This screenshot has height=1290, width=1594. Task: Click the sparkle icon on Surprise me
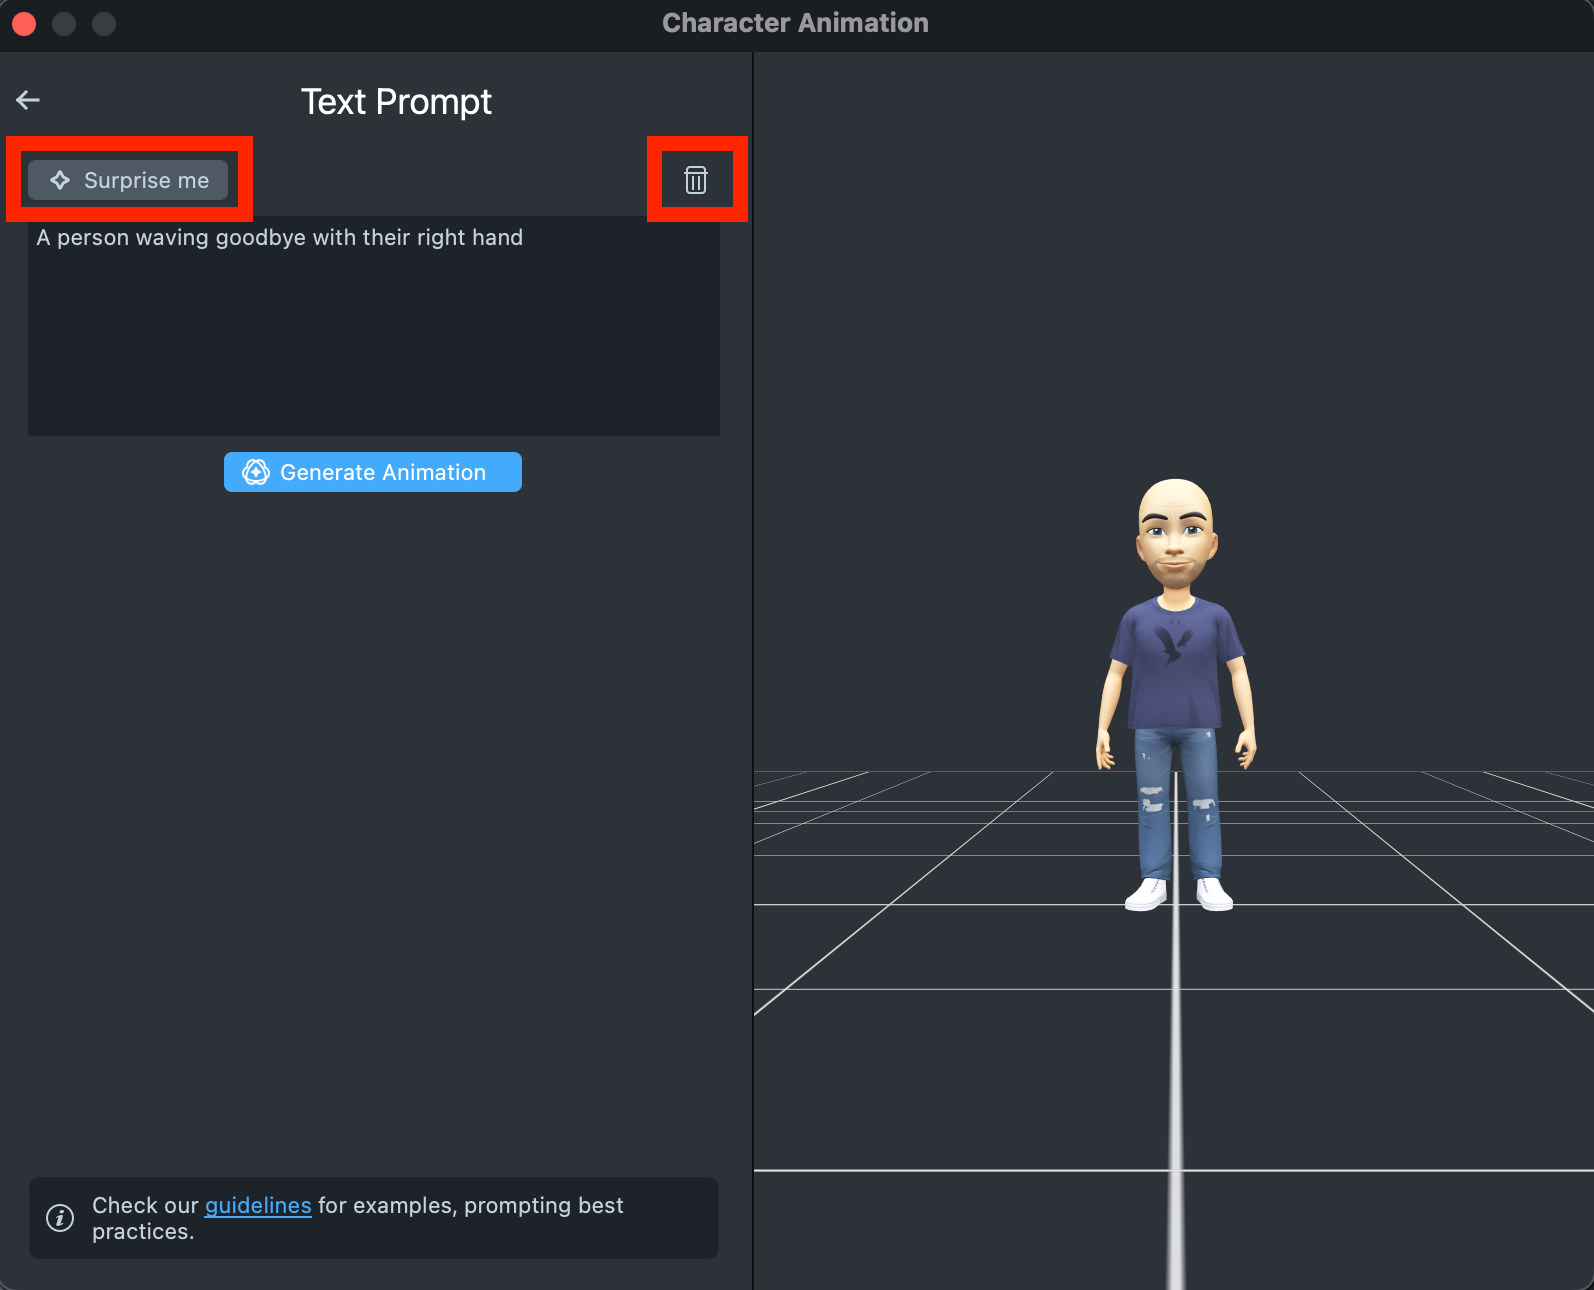pos(60,180)
